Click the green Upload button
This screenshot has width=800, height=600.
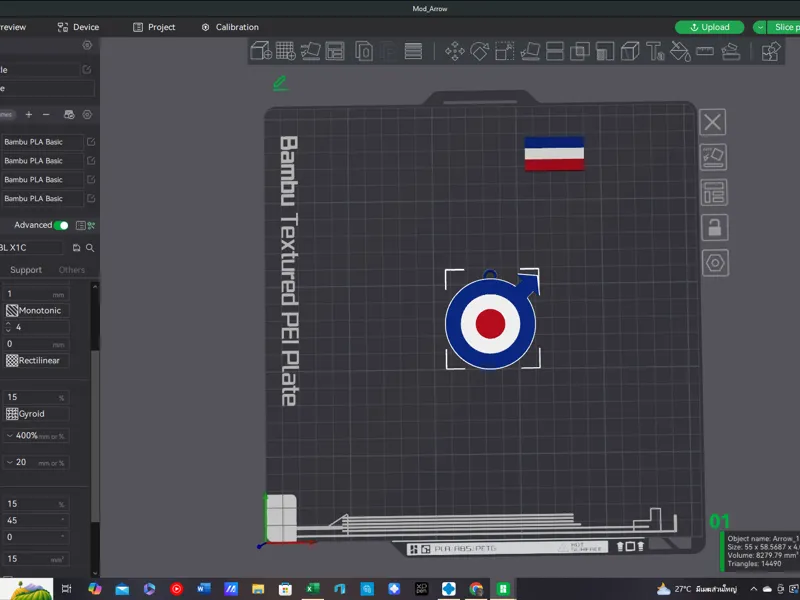coord(709,27)
